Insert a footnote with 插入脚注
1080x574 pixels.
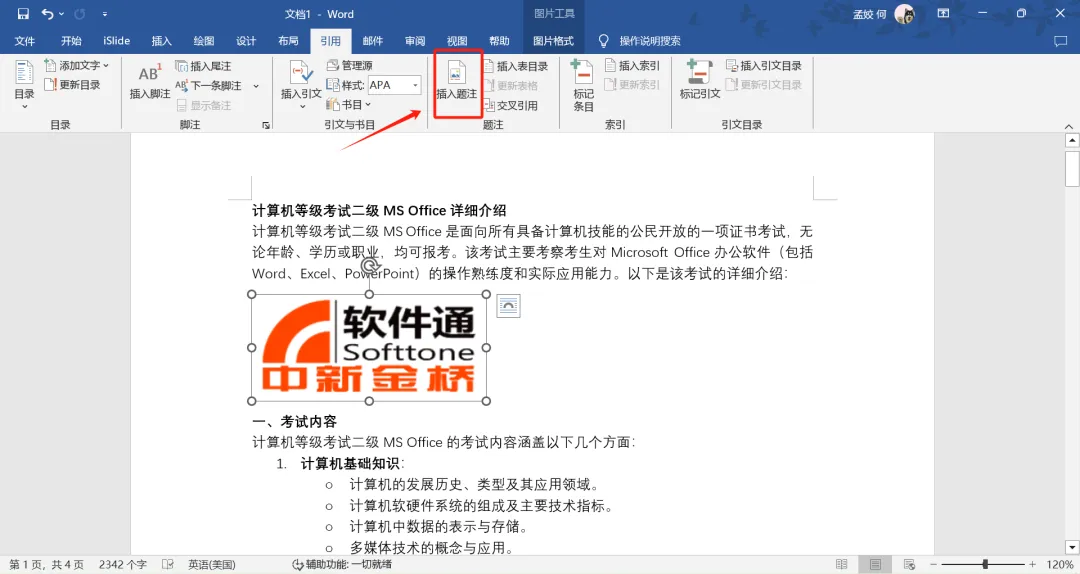pyautogui.click(x=149, y=82)
